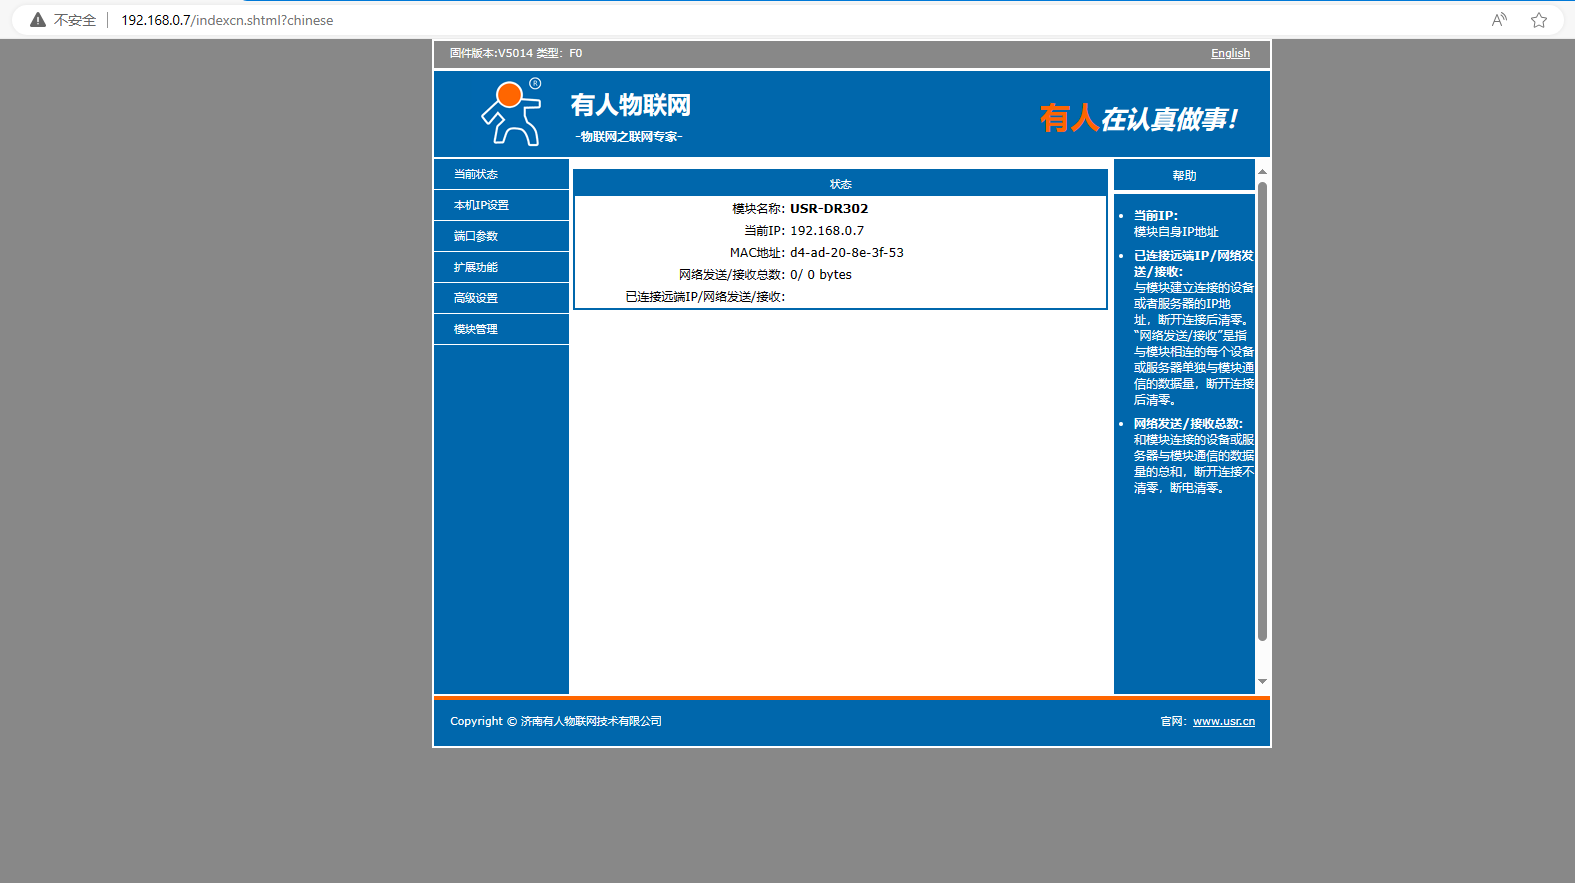Click the 不安全 security label
Viewport: 1575px width, 883px height.
[75, 20]
